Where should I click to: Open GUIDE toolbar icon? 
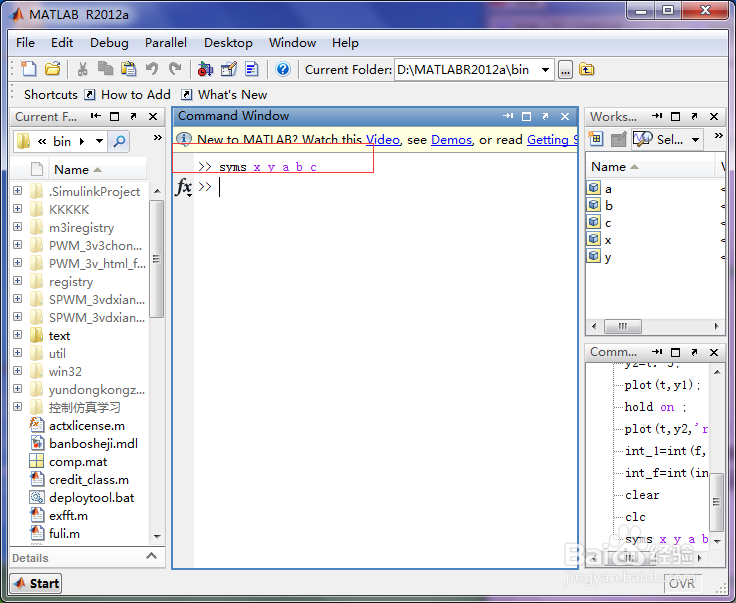click(x=229, y=69)
